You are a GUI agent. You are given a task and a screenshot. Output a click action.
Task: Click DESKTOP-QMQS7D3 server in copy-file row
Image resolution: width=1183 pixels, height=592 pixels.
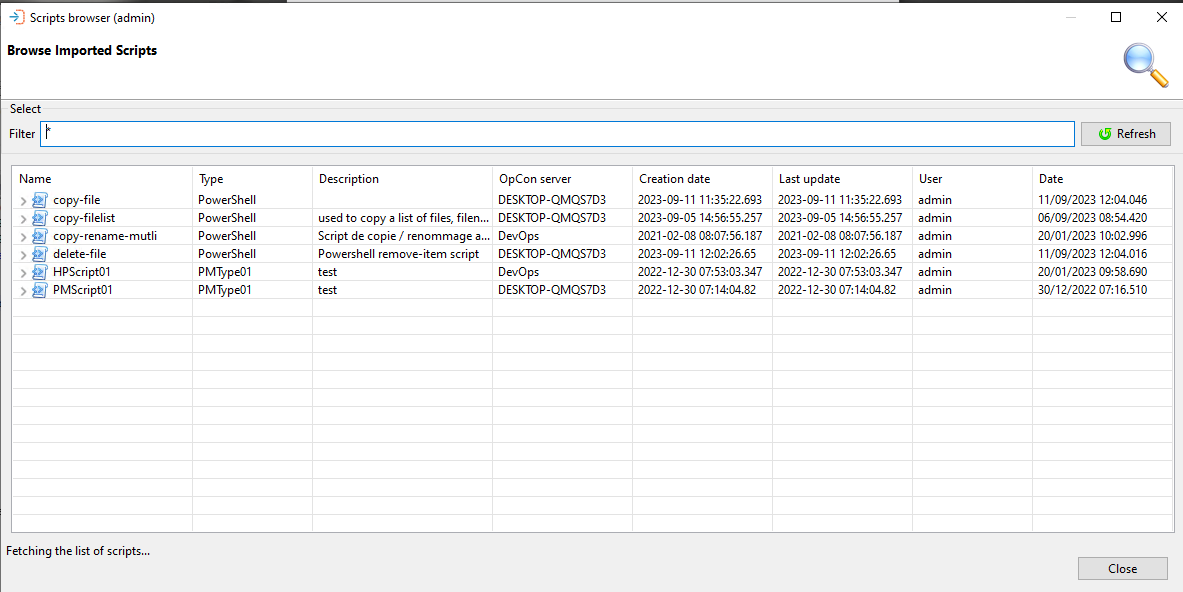552,200
